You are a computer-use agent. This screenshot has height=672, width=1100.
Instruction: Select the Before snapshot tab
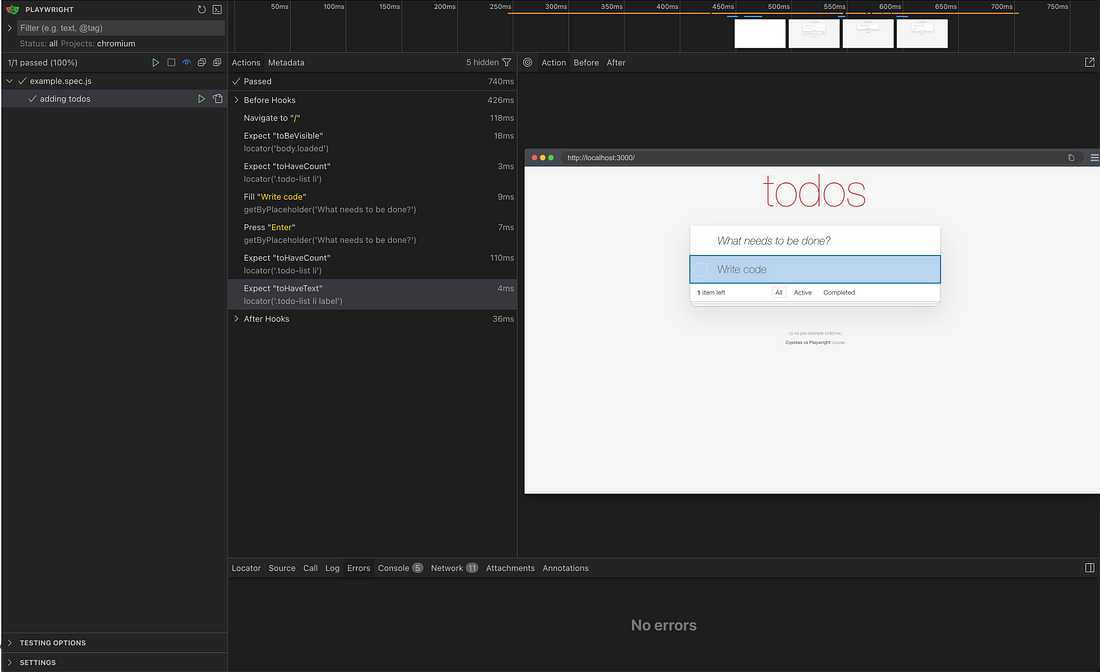[586, 62]
